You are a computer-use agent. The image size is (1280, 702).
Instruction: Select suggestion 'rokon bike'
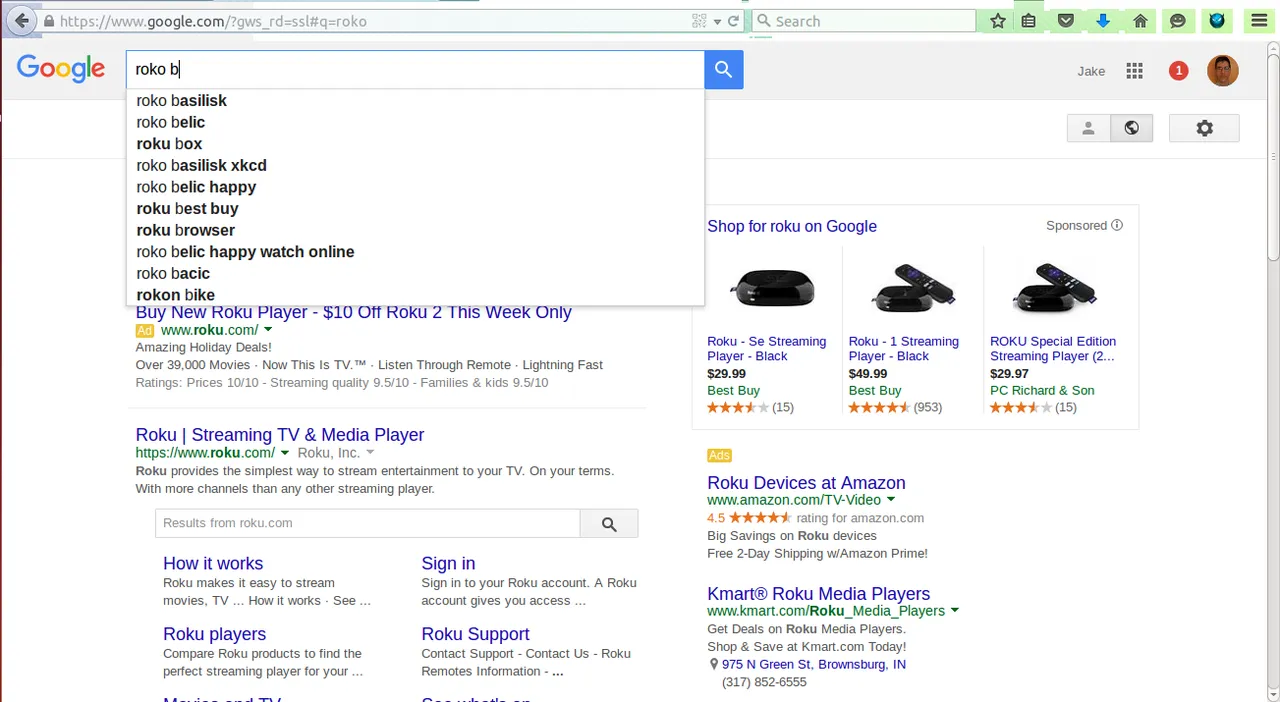[415, 295]
